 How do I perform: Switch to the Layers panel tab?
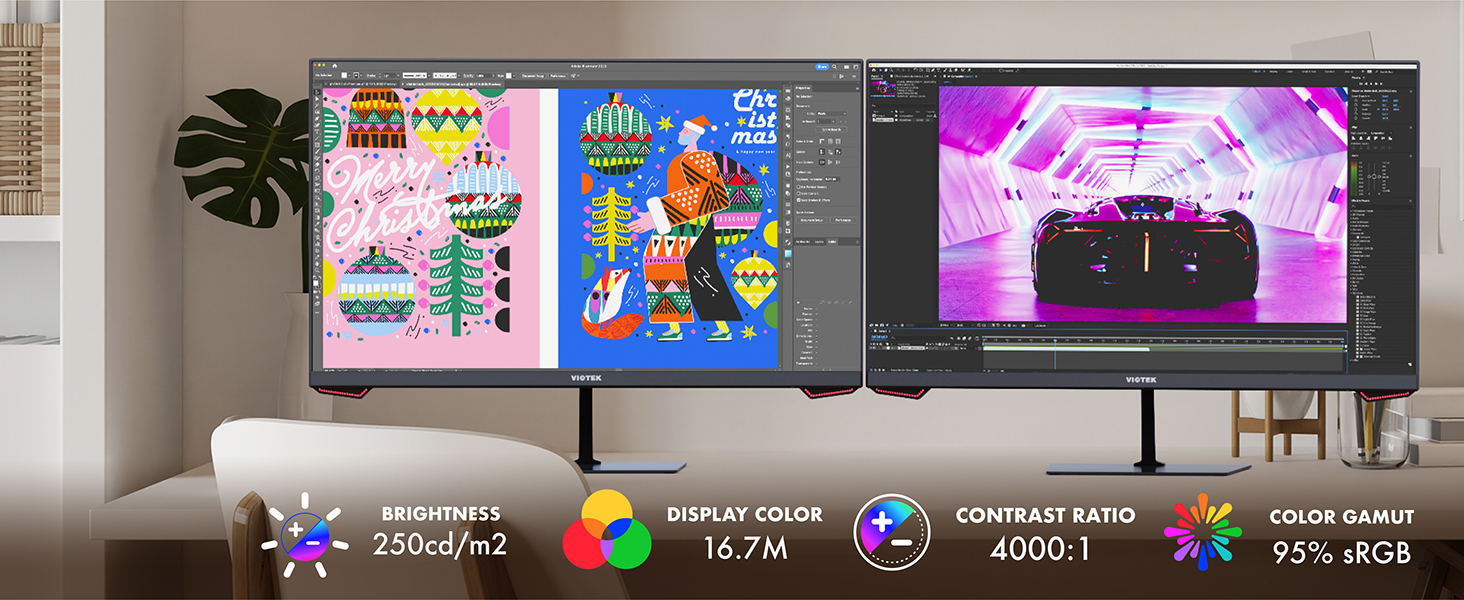coord(818,241)
